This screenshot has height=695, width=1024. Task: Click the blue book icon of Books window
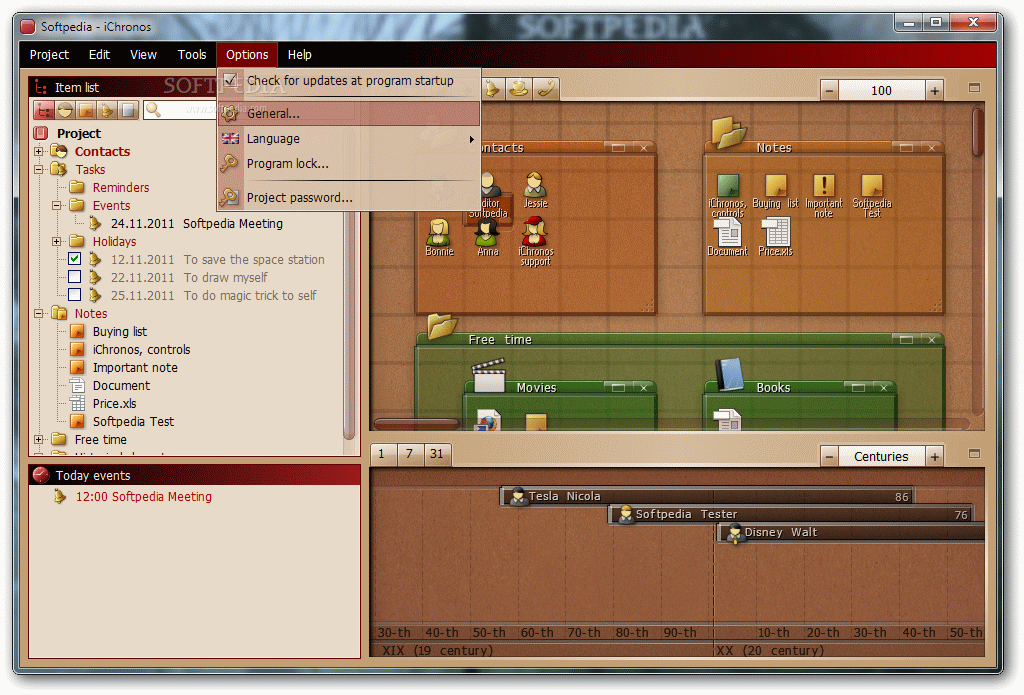pos(729,374)
